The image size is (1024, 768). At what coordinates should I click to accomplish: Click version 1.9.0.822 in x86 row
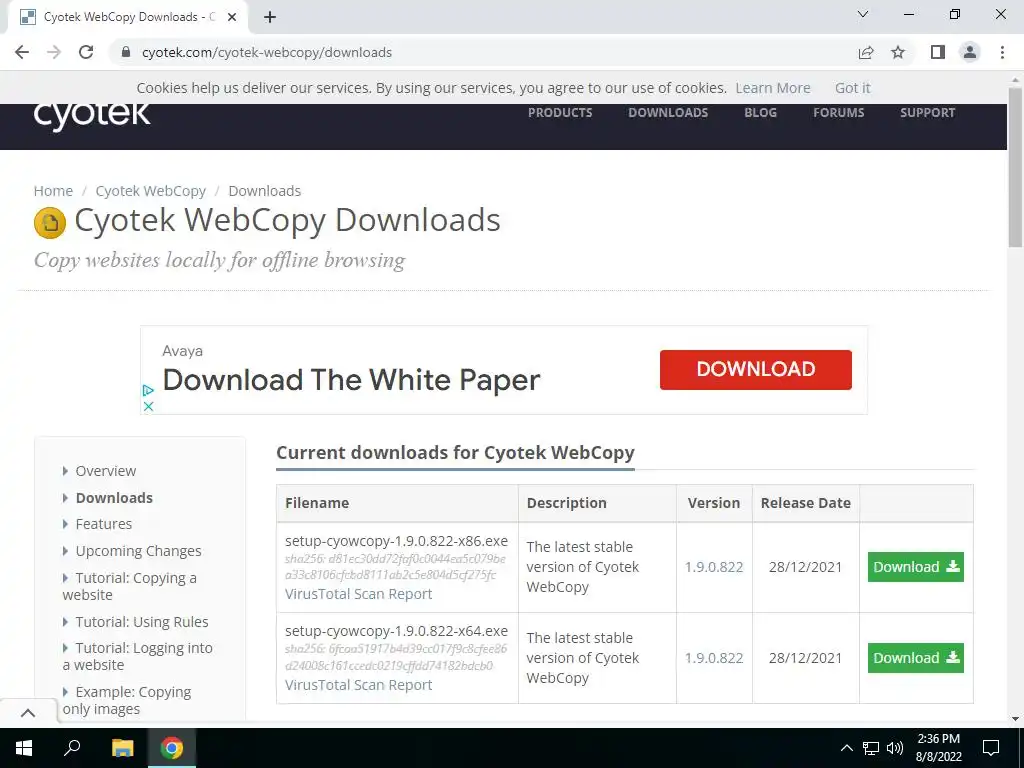pos(714,567)
